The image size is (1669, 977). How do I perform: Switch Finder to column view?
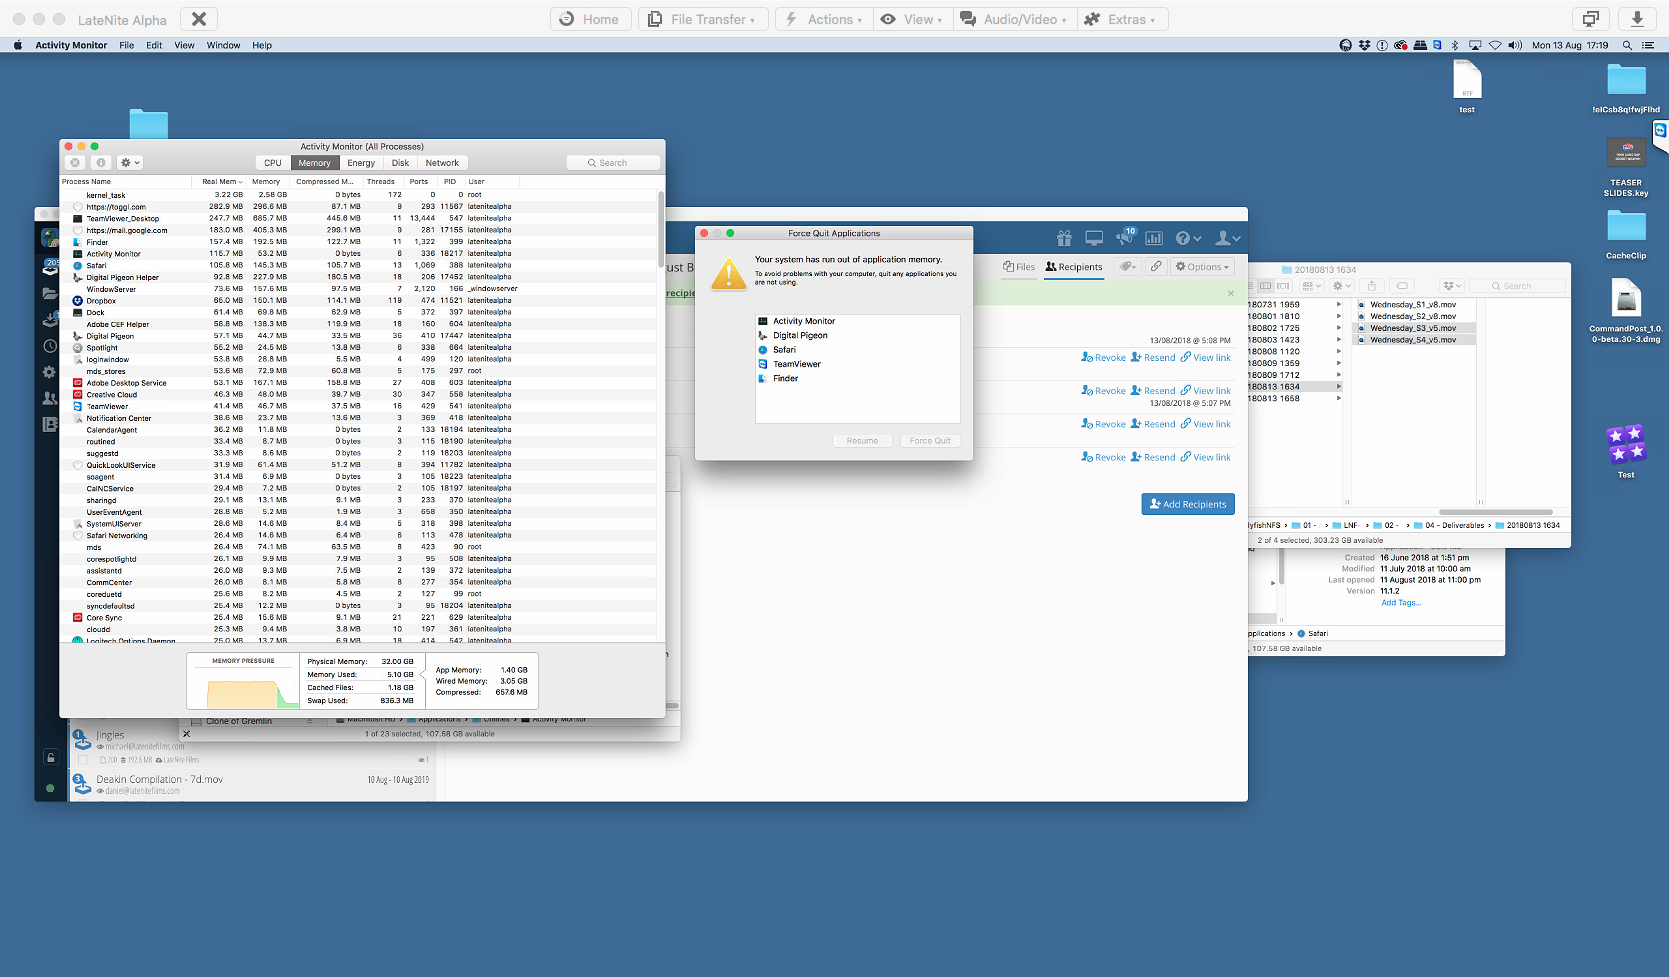pos(1266,285)
